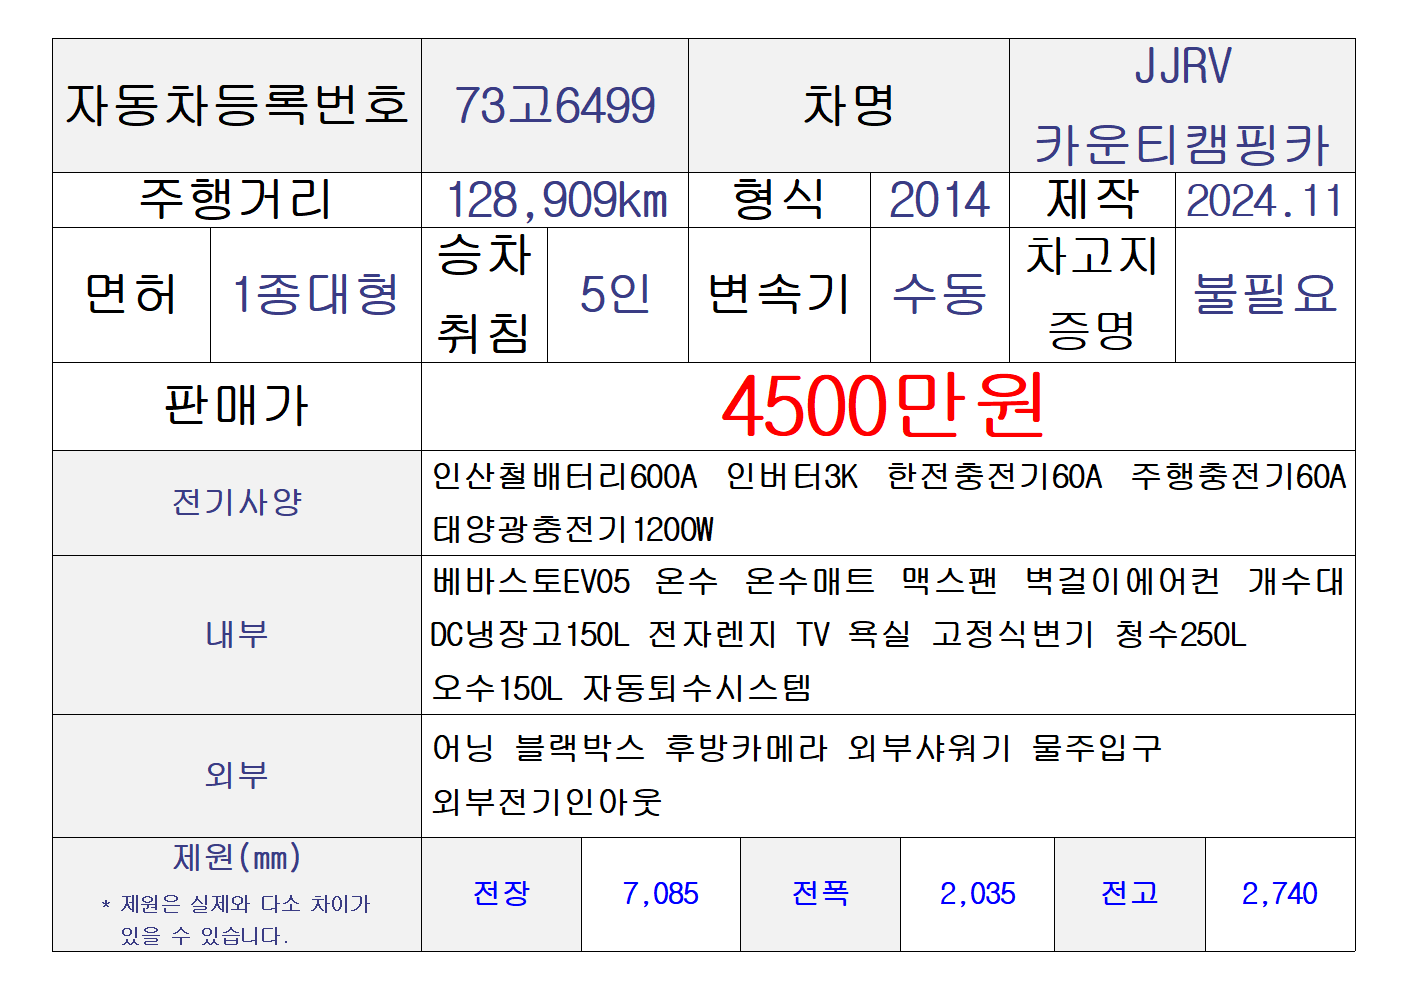Select the 태양광충전기1200W text
This screenshot has width=1403, height=992.
click(x=573, y=529)
